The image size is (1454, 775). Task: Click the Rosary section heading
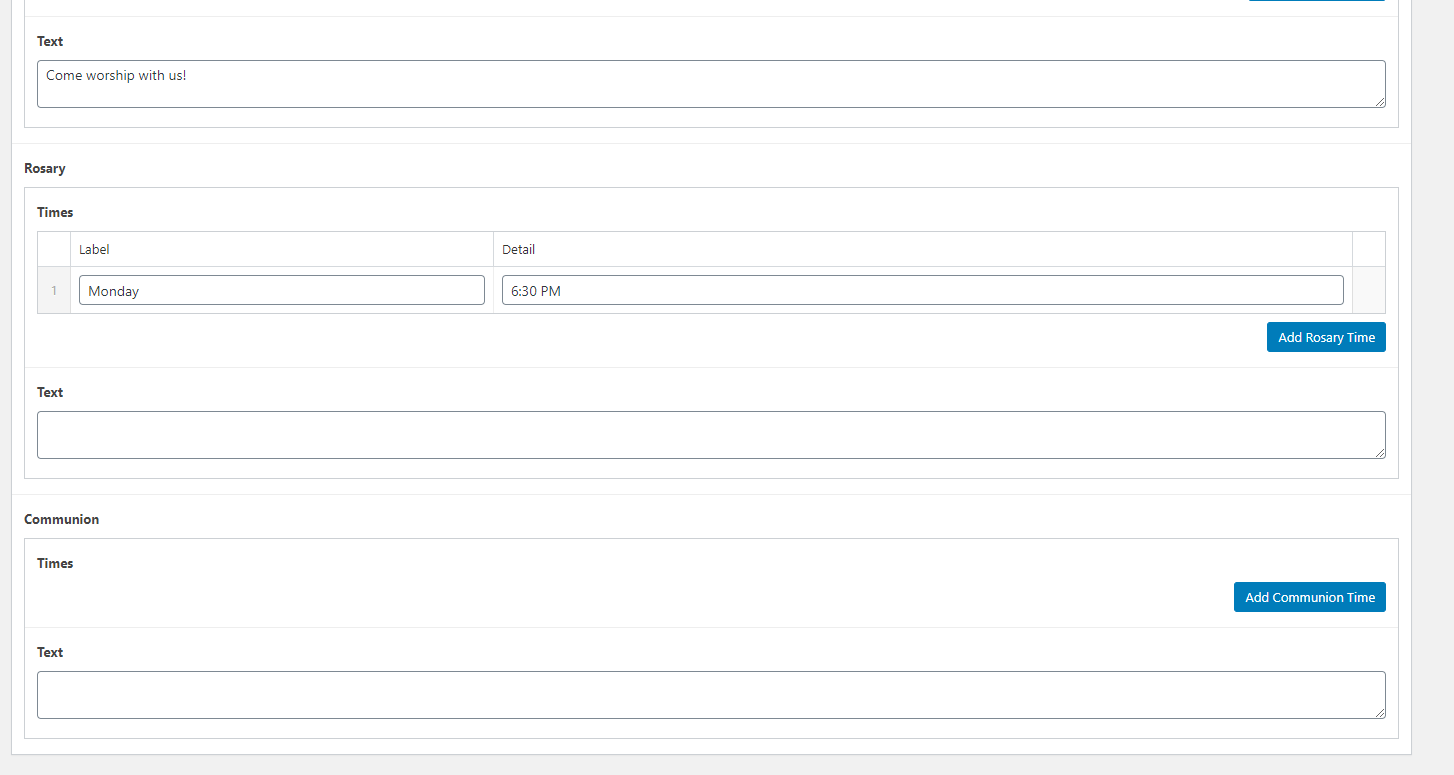(45, 168)
